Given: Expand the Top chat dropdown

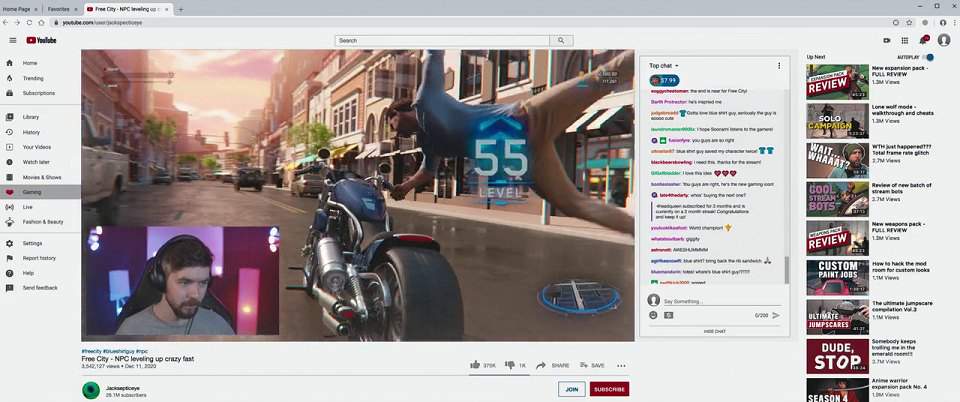Looking at the screenshot, I should 664,65.
